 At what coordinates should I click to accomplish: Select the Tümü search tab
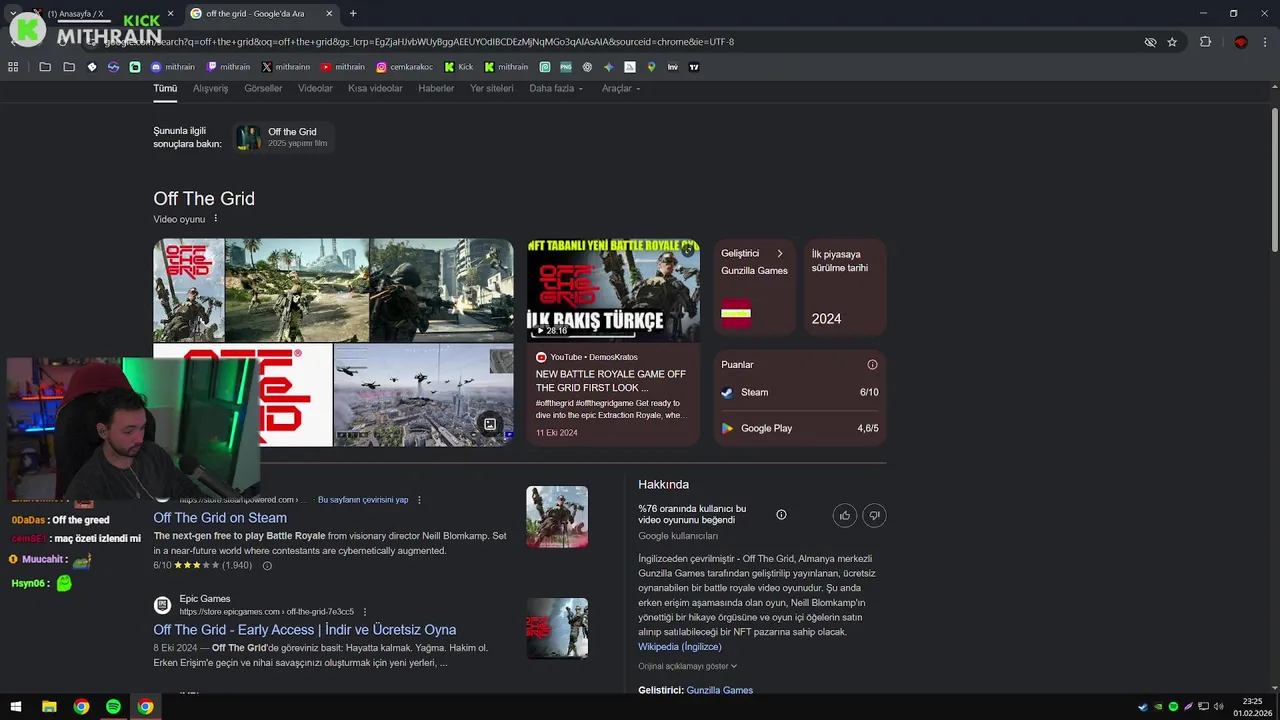click(165, 88)
